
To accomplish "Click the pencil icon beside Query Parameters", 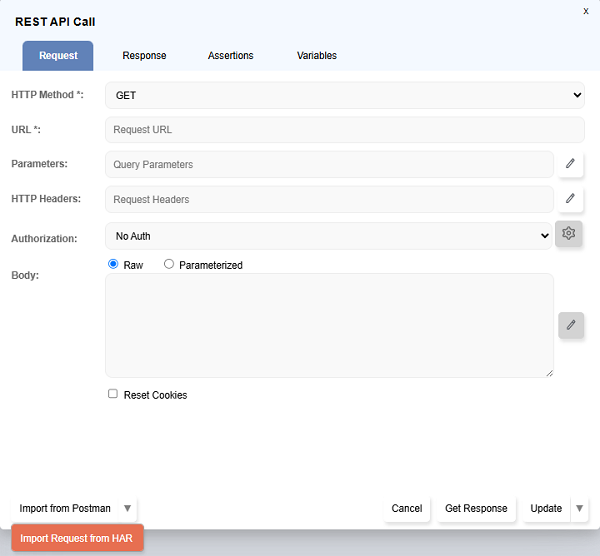I will 570,164.
